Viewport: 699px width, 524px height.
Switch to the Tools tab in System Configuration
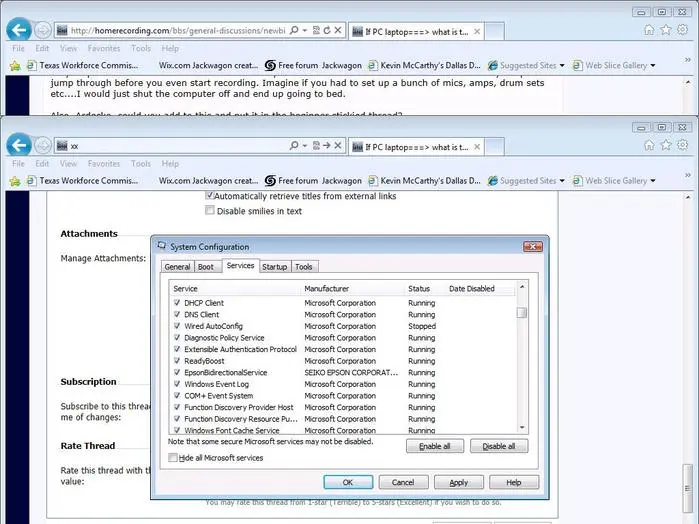coord(304,267)
